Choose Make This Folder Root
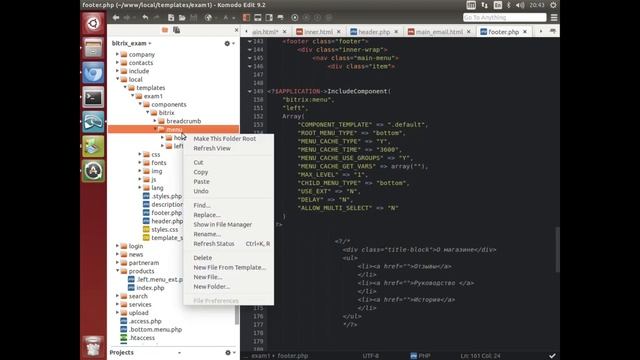This screenshot has height=360, width=640. tap(224, 139)
